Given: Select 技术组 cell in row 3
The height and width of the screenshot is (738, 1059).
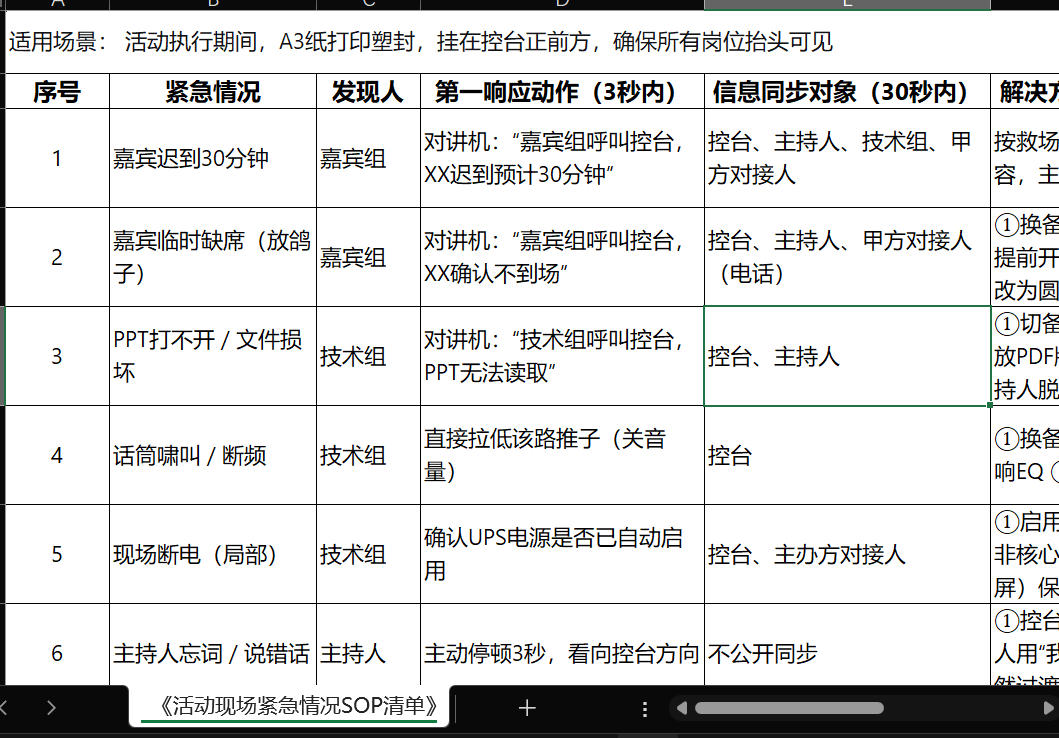Looking at the screenshot, I should [368, 356].
